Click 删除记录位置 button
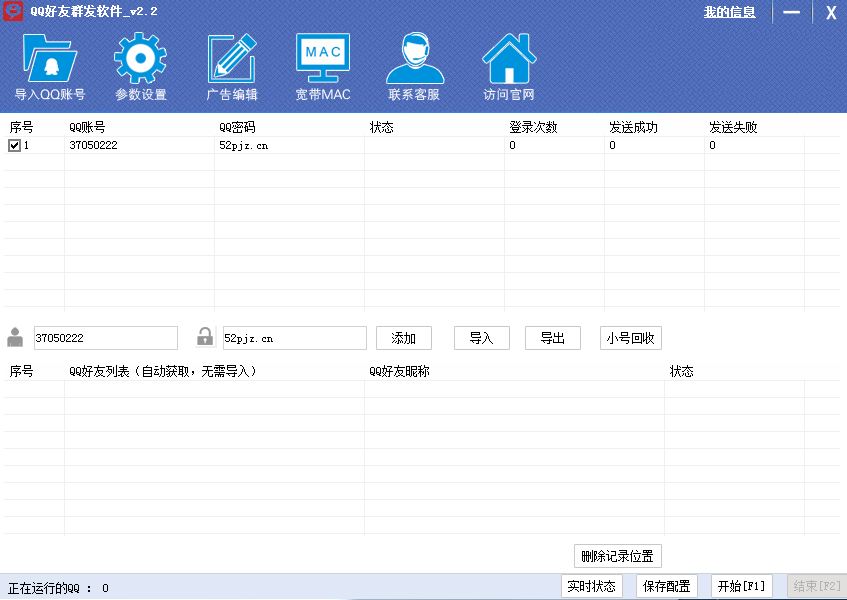The image size is (847, 600). pos(617,557)
